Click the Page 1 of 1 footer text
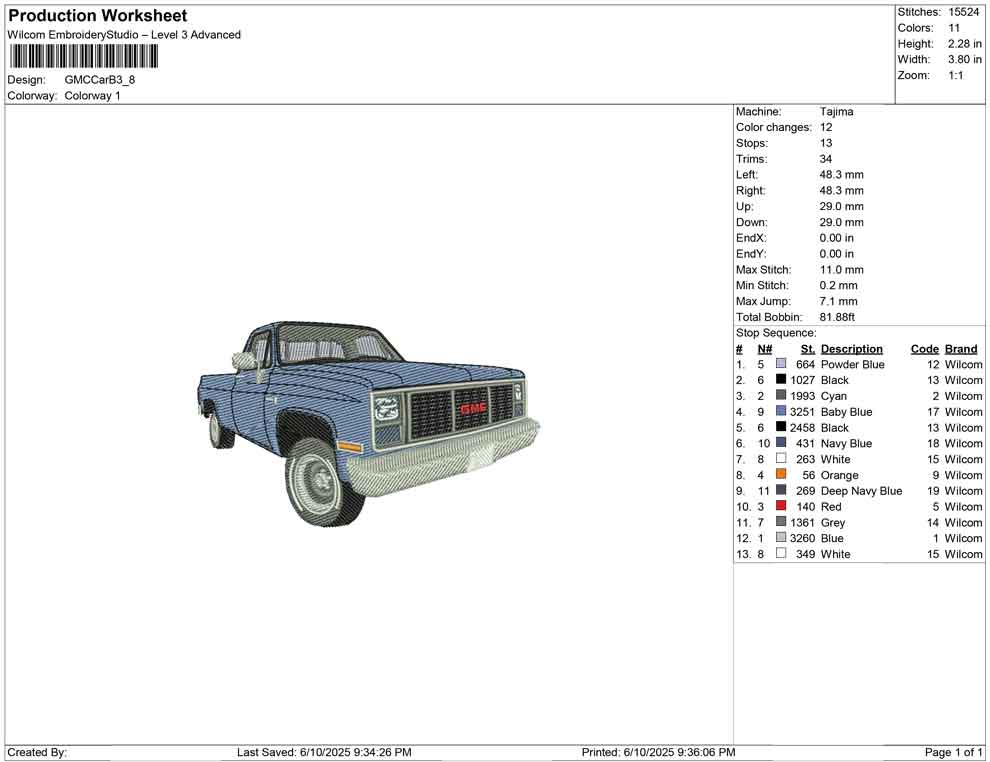This screenshot has height=762, width=990. pyautogui.click(x=954, y=752)
